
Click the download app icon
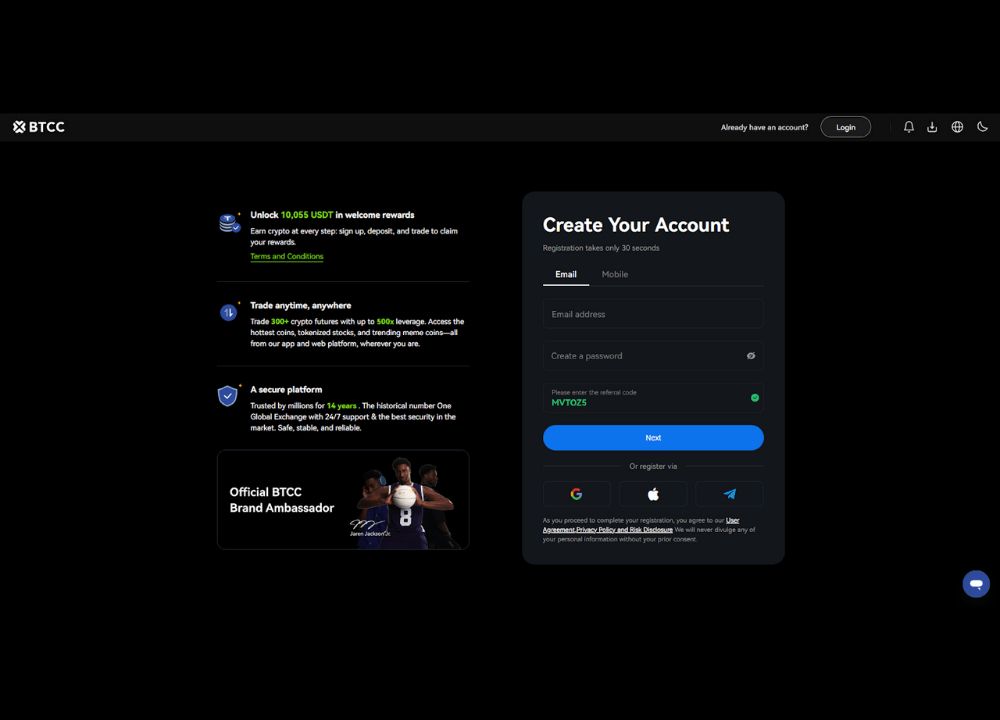(x=932, y=127)
